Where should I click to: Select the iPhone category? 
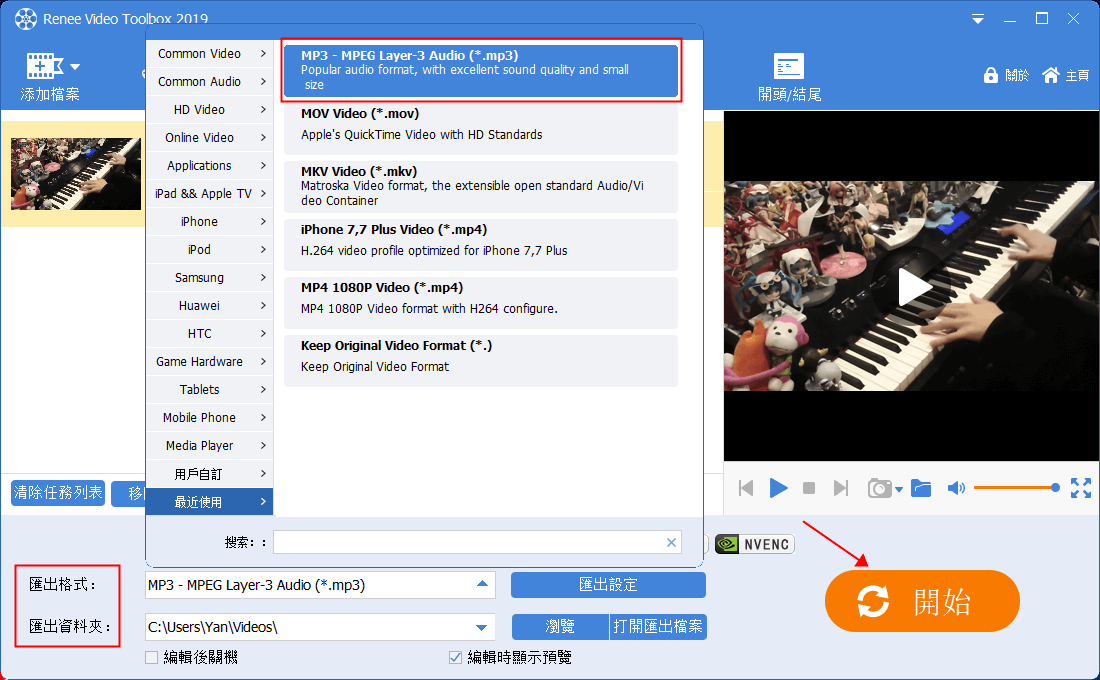pyautogui.click(x=210, y=222)
